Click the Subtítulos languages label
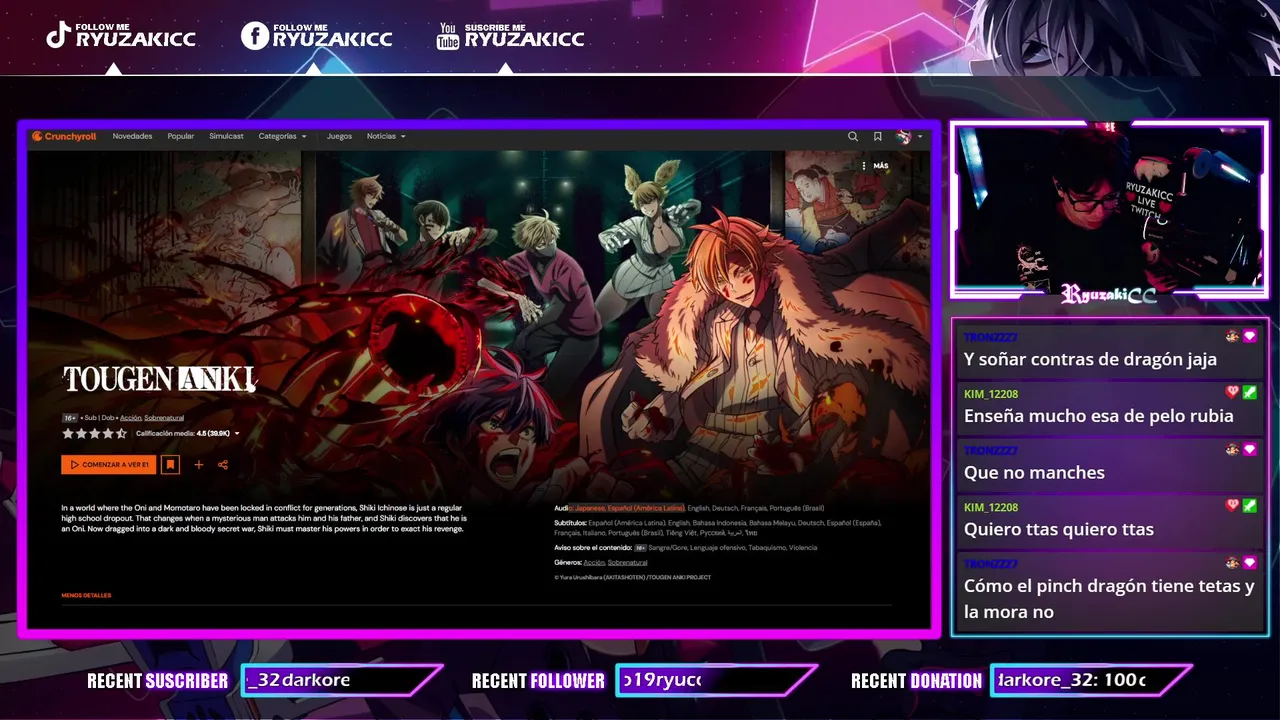This screenshot has height=720, width=1280. 570,523
